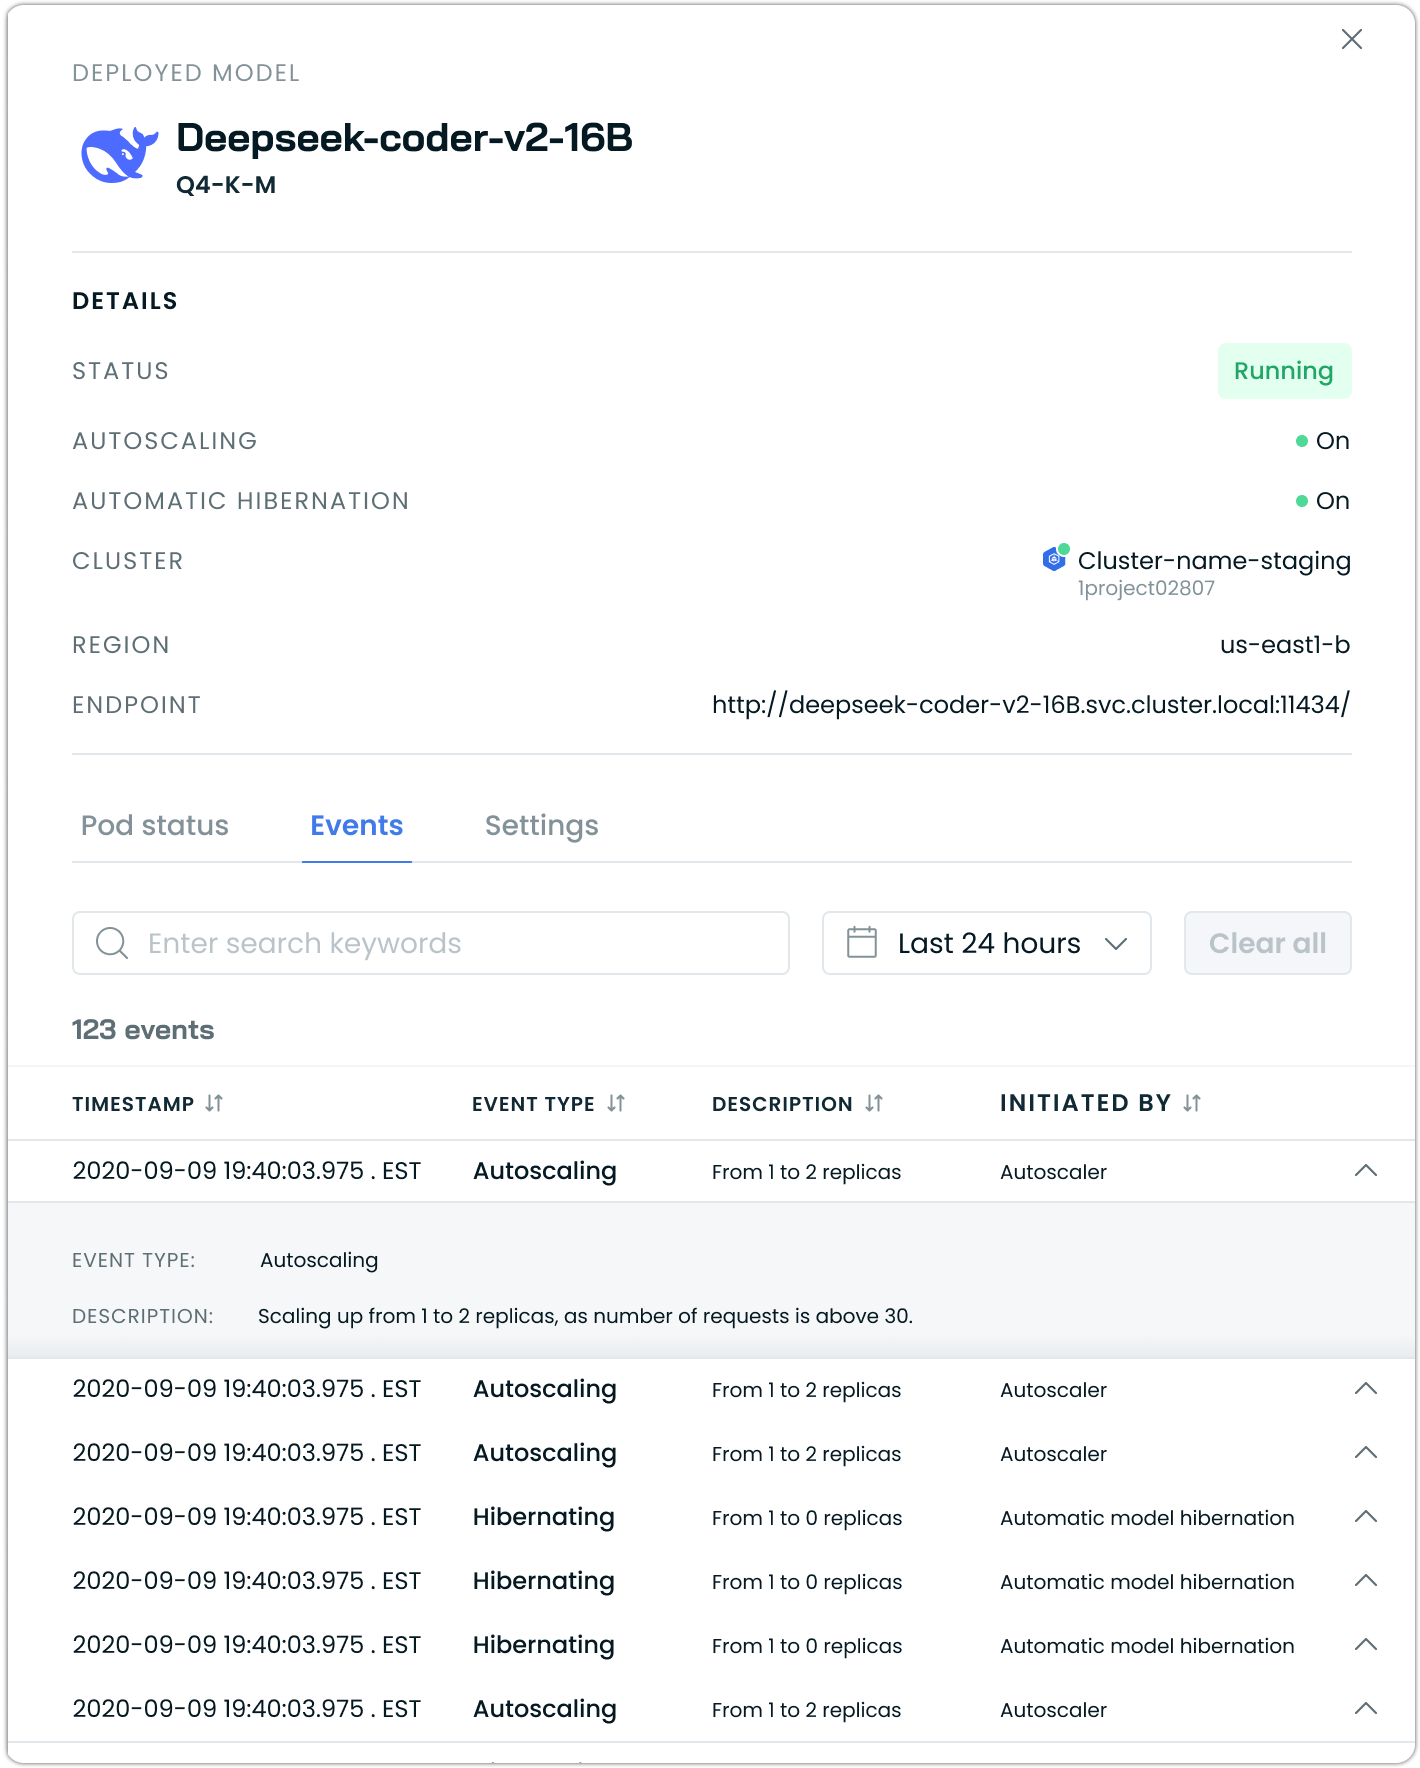Close the deployed model panel
This screenshot has height=1768, width=1420.
pyautogui.click(x=1351, y=39)
